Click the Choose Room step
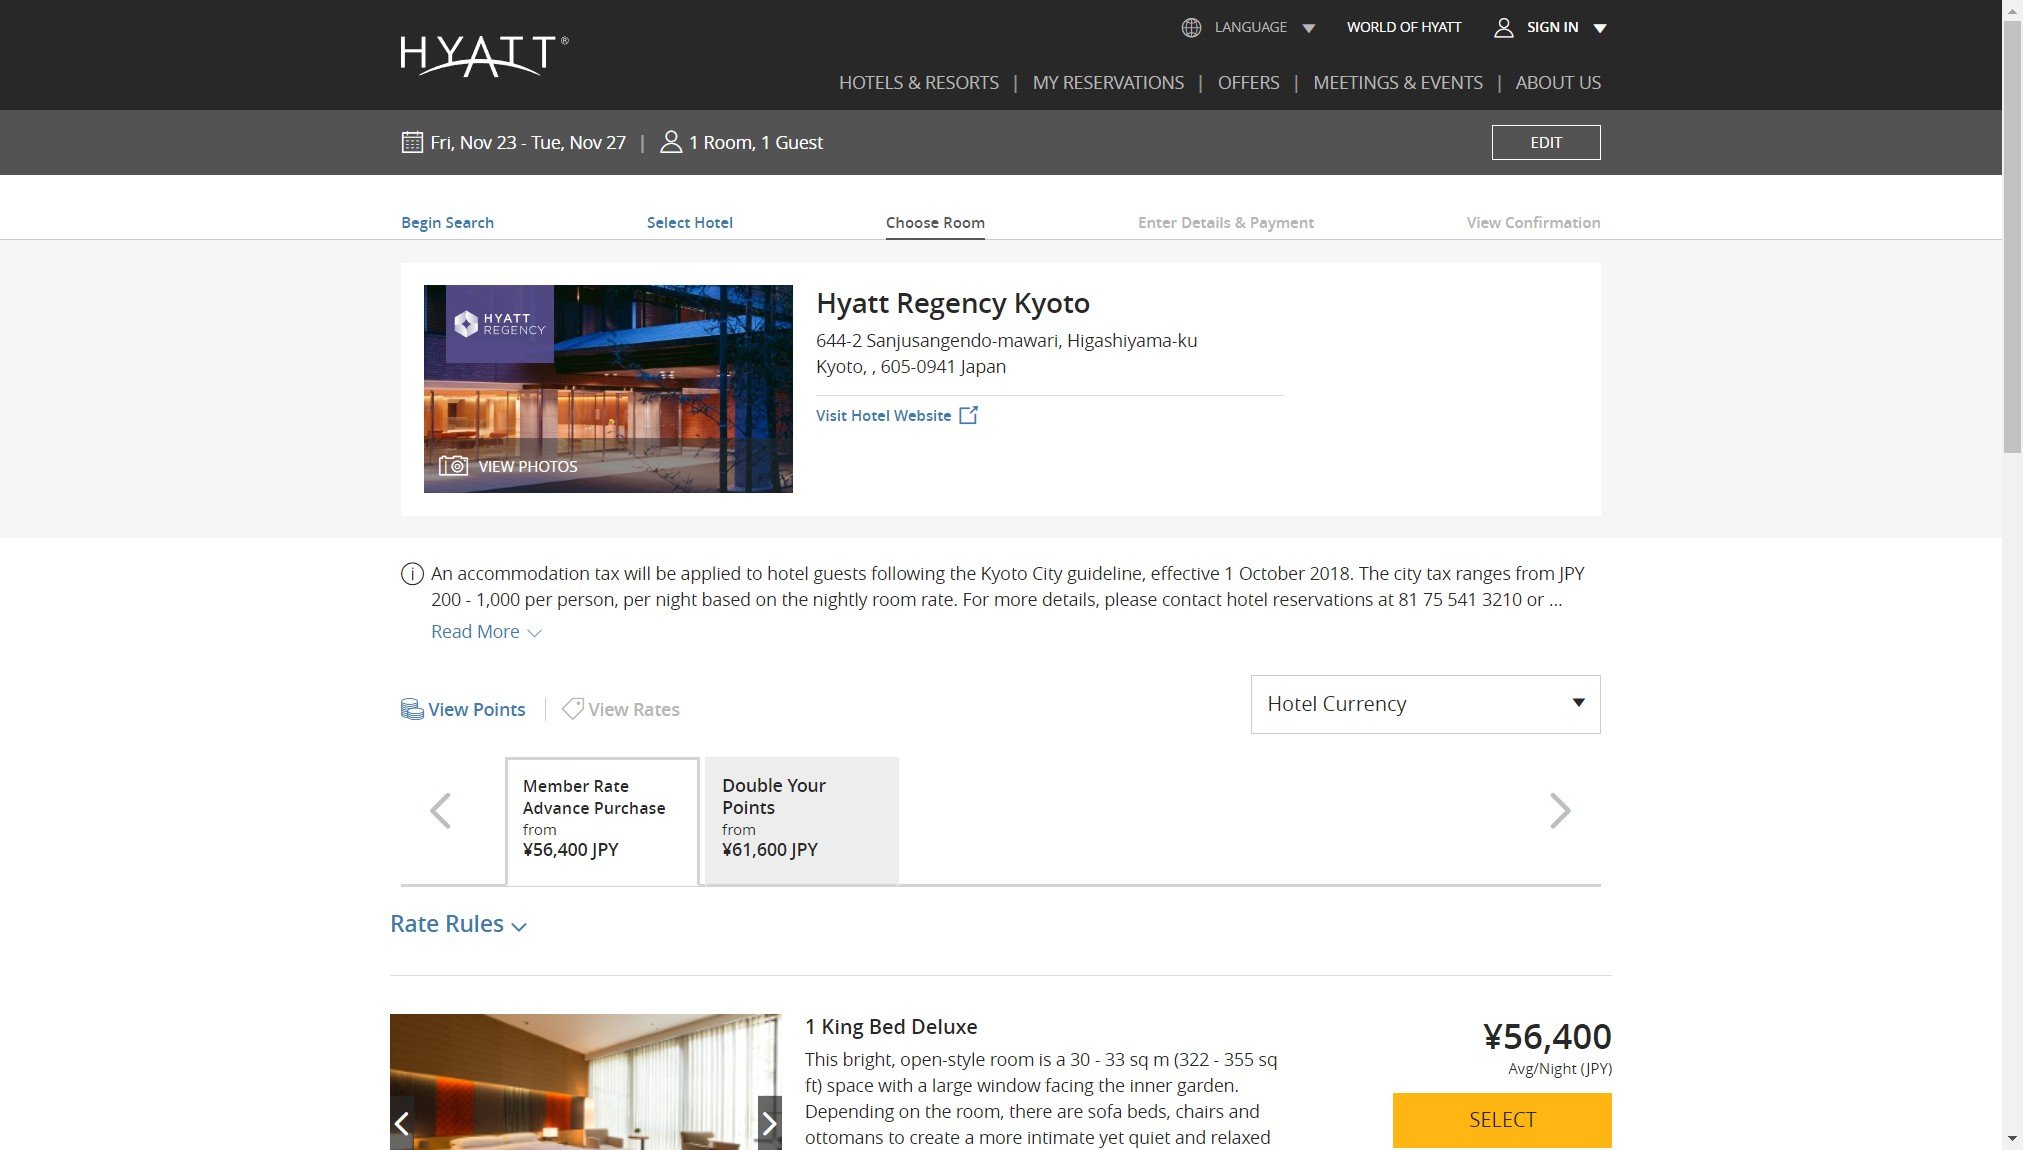 pyautogui.click(x=935, y=223)
